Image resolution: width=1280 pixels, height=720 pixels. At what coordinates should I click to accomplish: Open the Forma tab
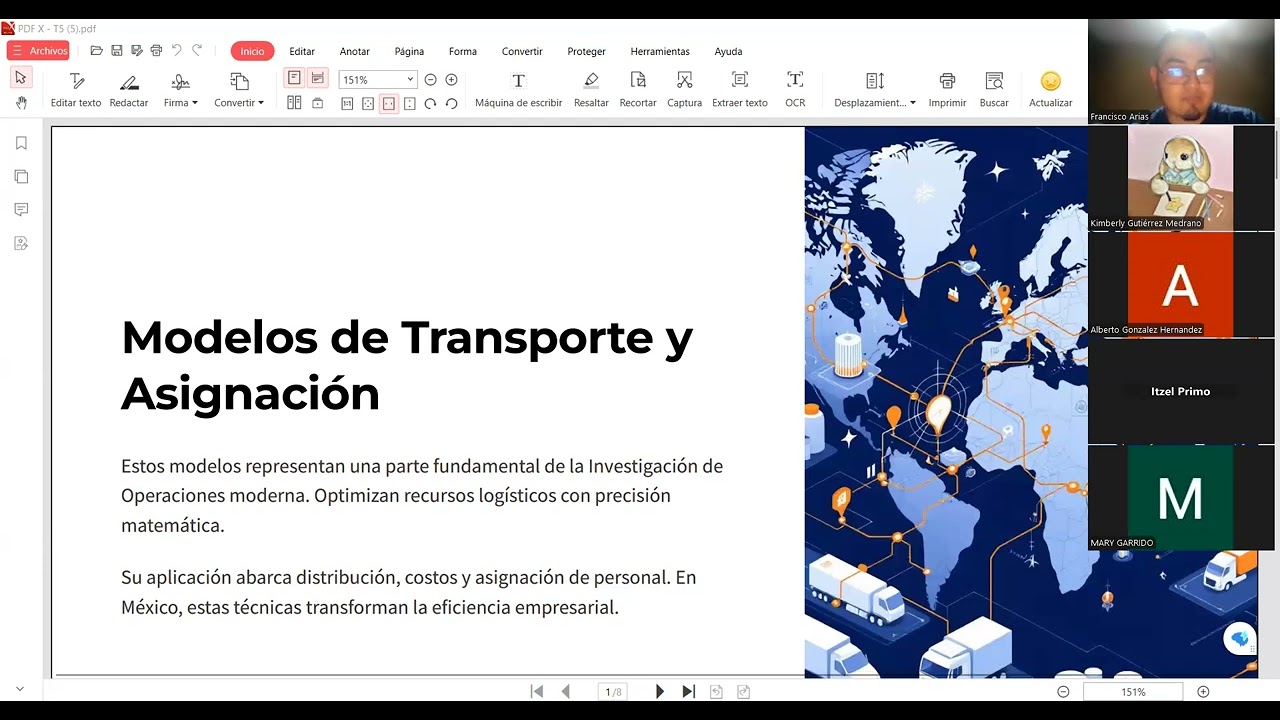[463, 51]
